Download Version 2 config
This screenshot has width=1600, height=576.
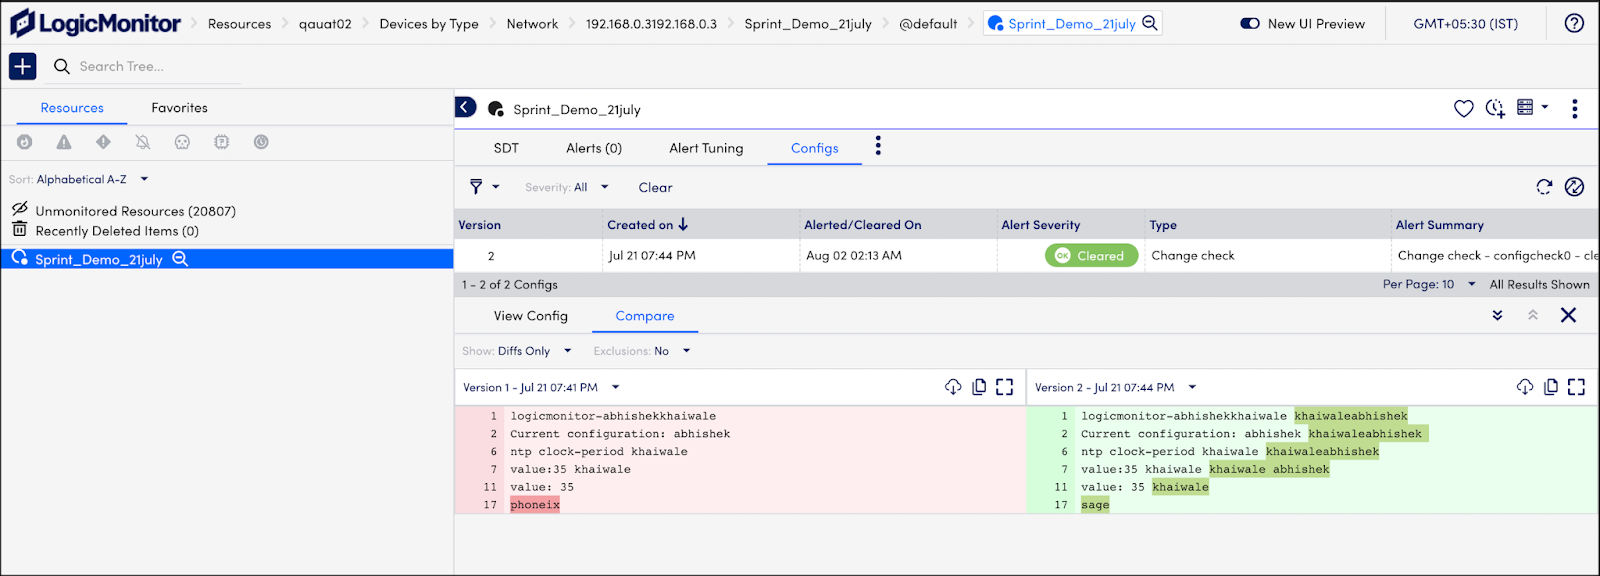[1525, 387]
